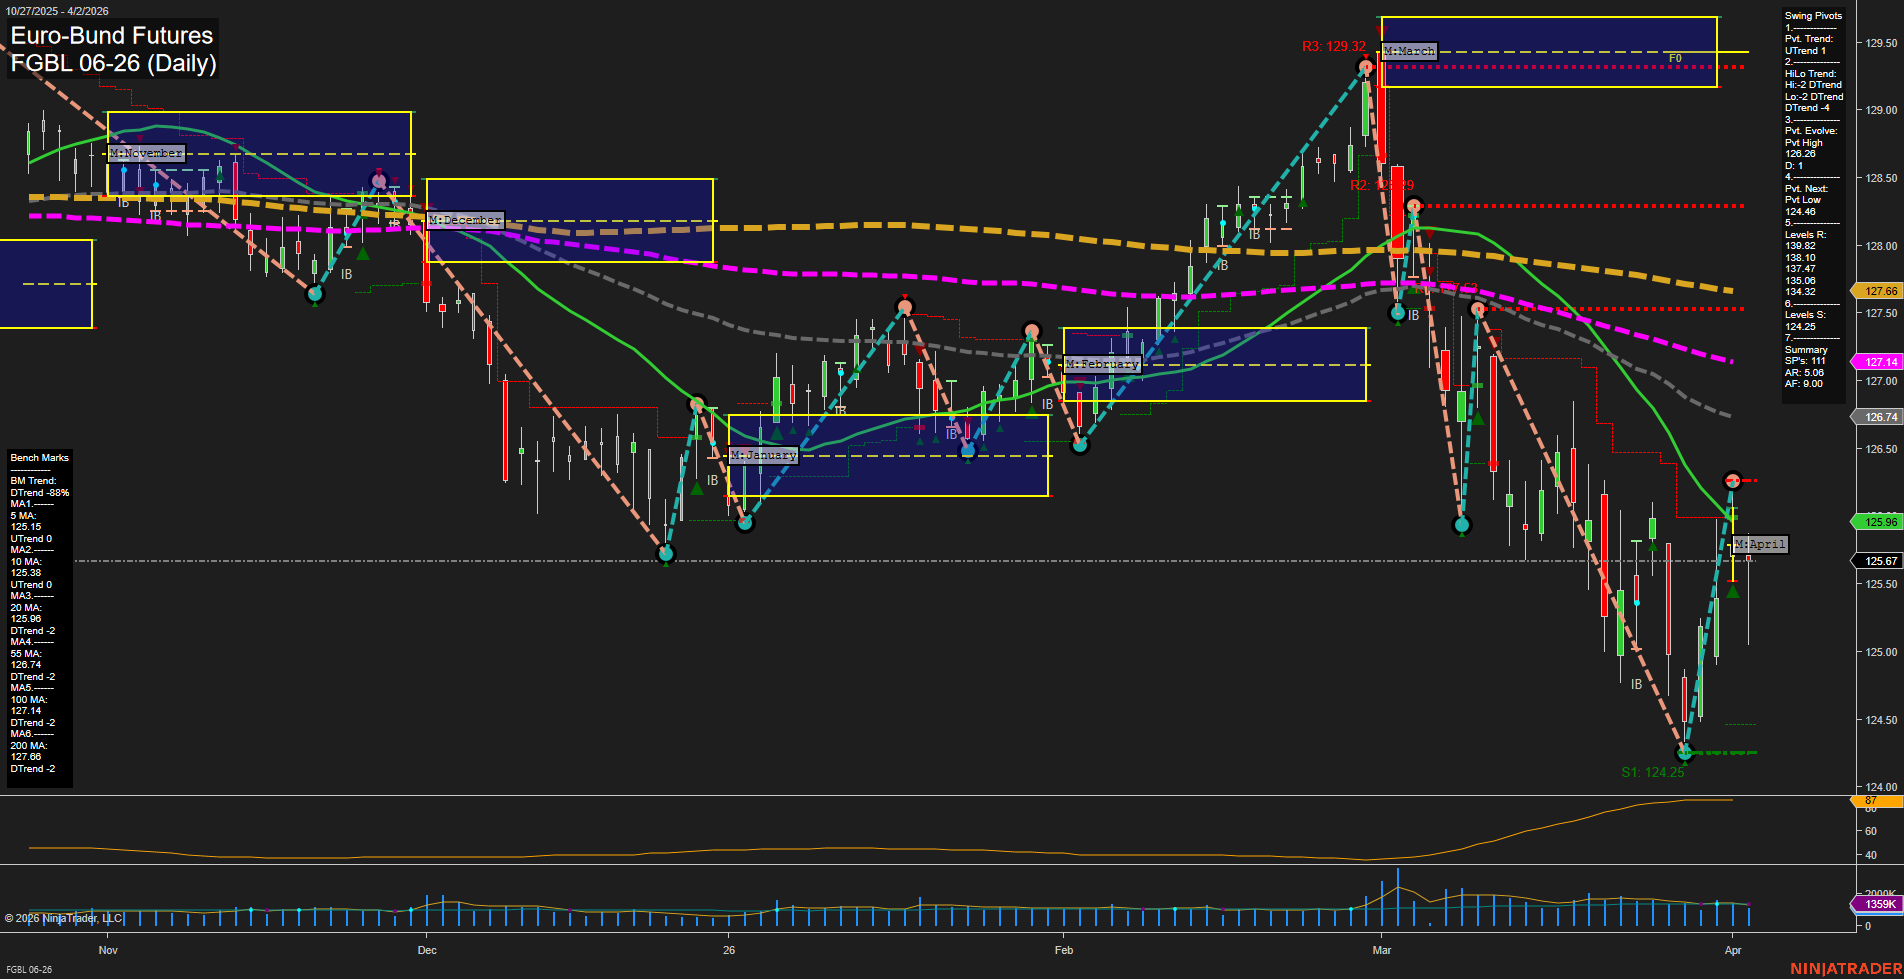Click the M:March session label

1409,51
